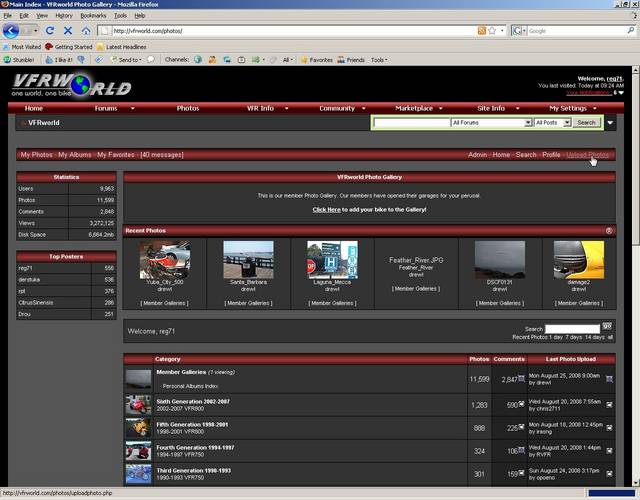Image resolution: width=640 pixels, height=500 pixels.
Task: Expand the Forums navigation menu
Action: pyautogui.click(x=106, y=108)
